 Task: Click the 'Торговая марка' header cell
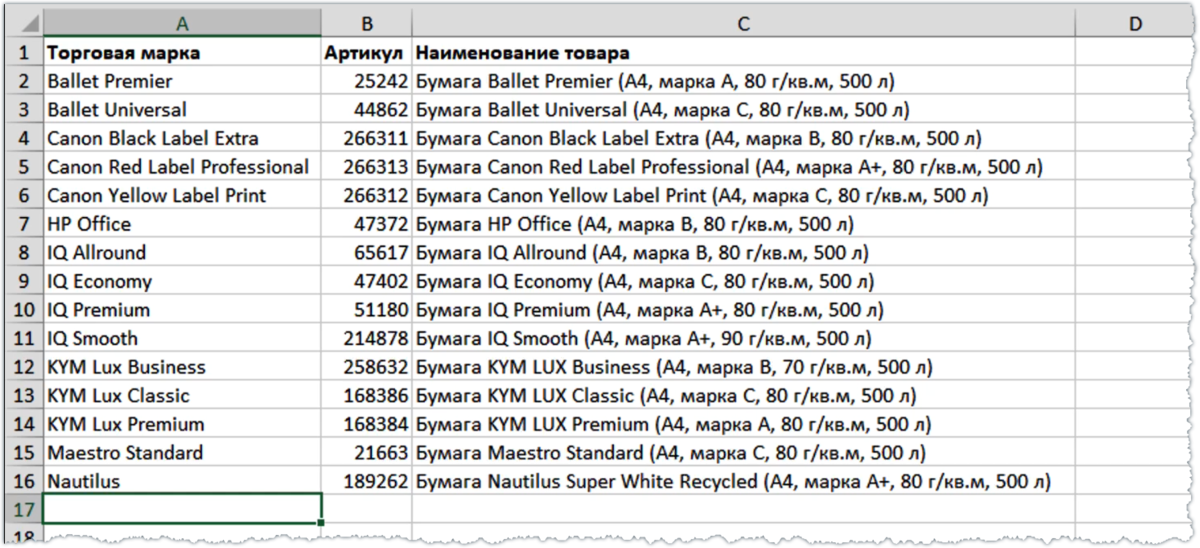(x=182, y=52)
